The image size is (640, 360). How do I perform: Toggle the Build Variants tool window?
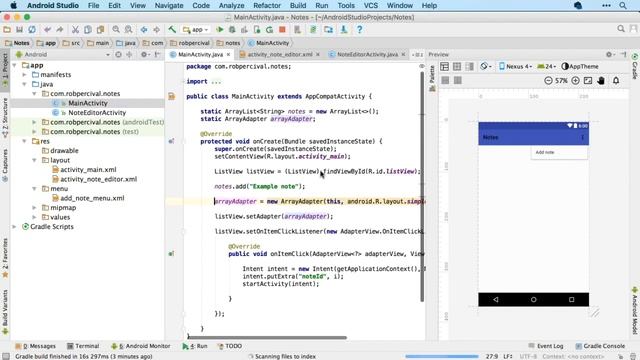(x=5, y=312)
